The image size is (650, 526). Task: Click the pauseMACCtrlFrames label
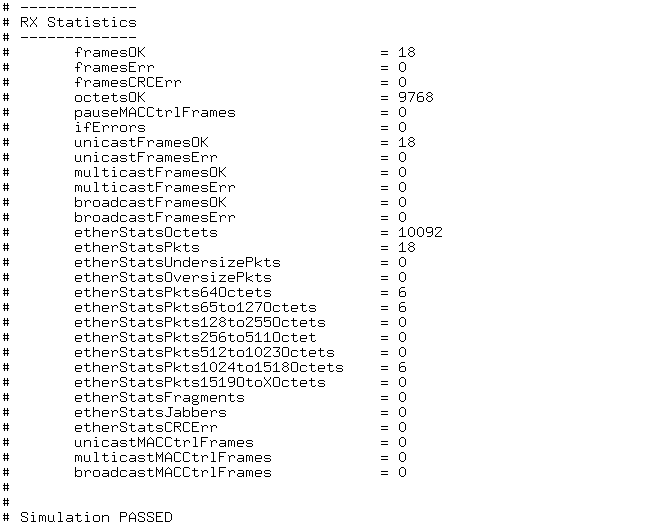click(x=154, y=112)
